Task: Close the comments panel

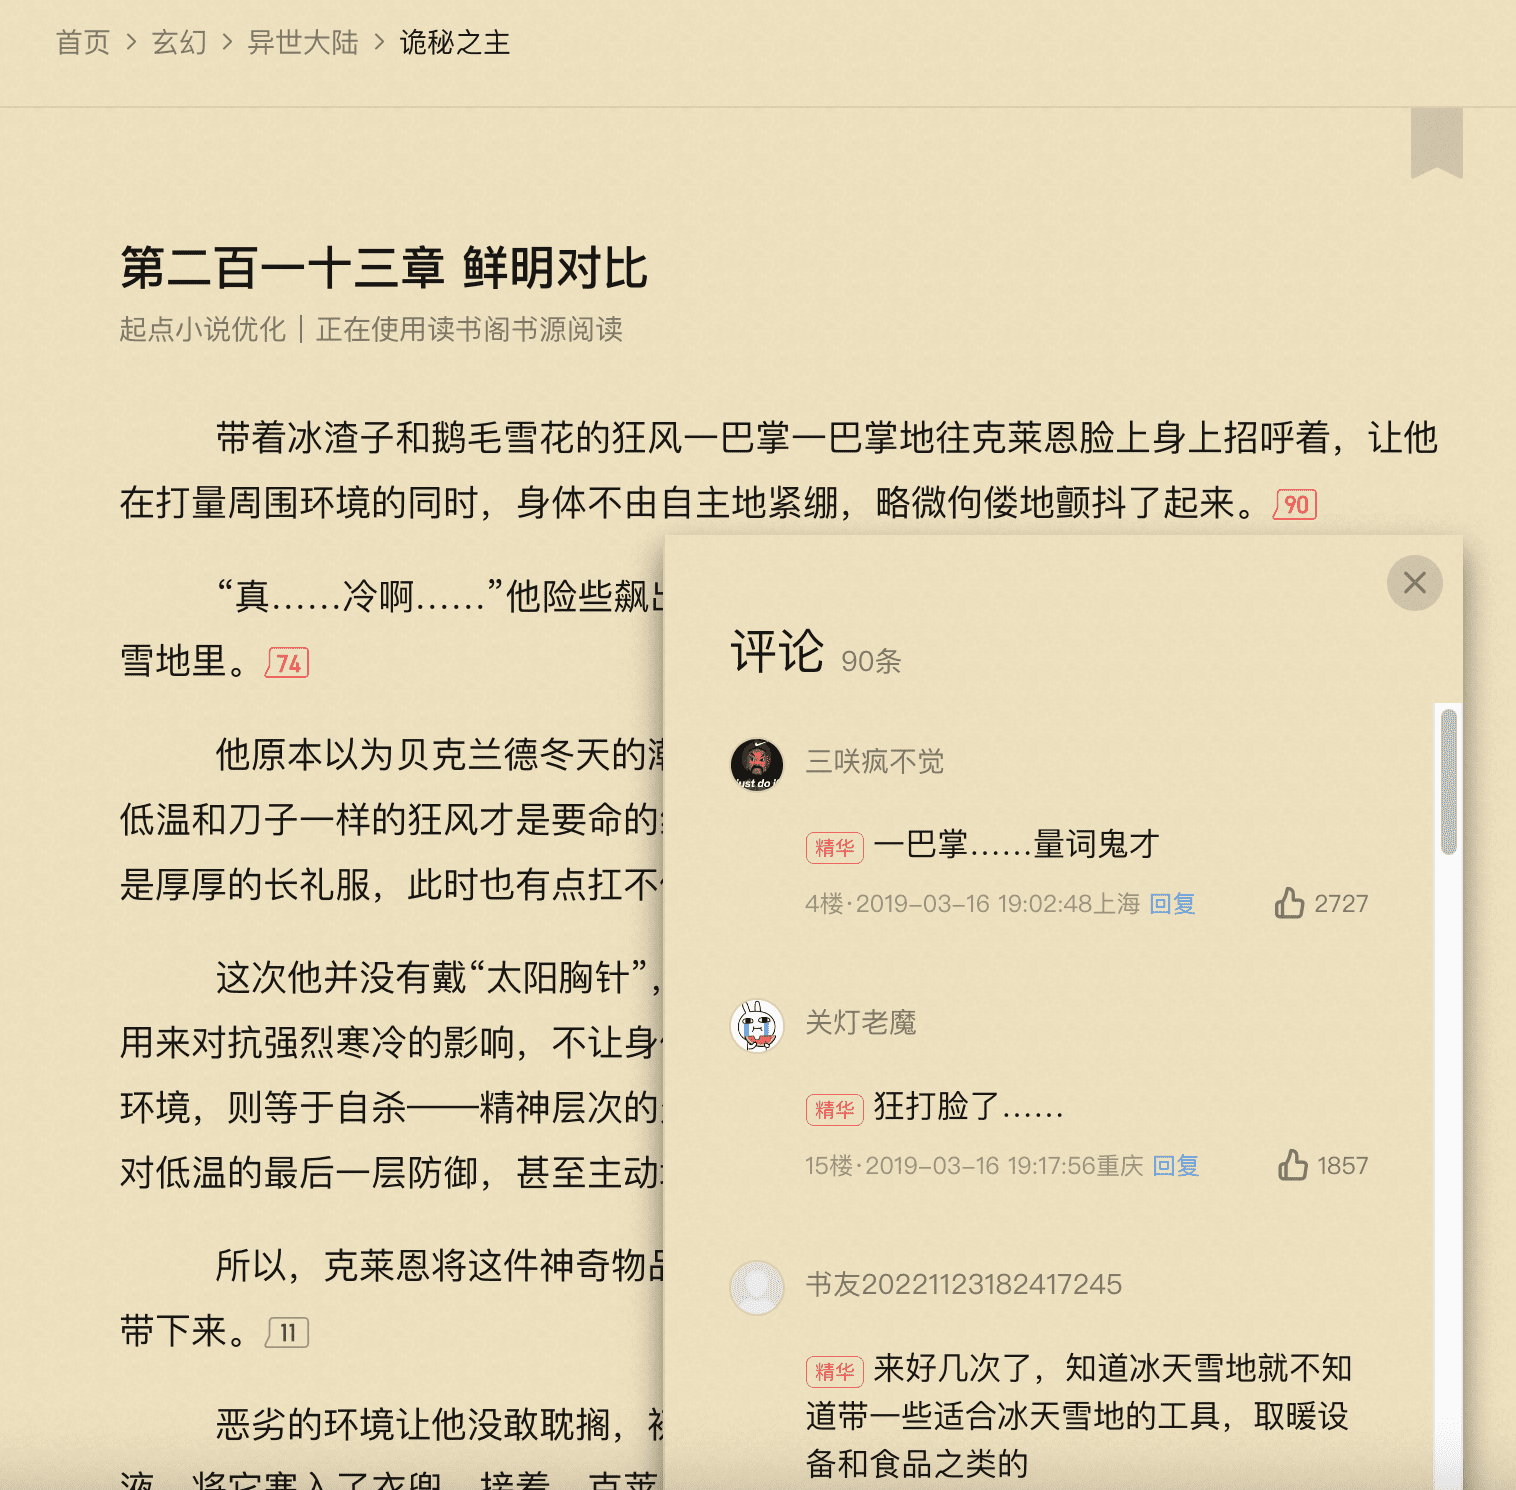Action: (1414, 583)
